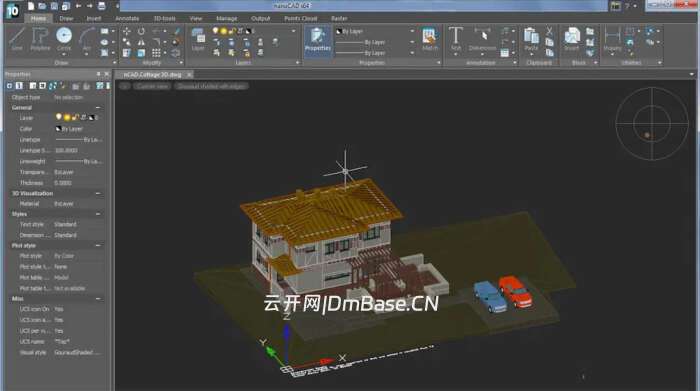The image size is (700, 391).
Task: Click the Thickness value field
Action: [79, 183]
